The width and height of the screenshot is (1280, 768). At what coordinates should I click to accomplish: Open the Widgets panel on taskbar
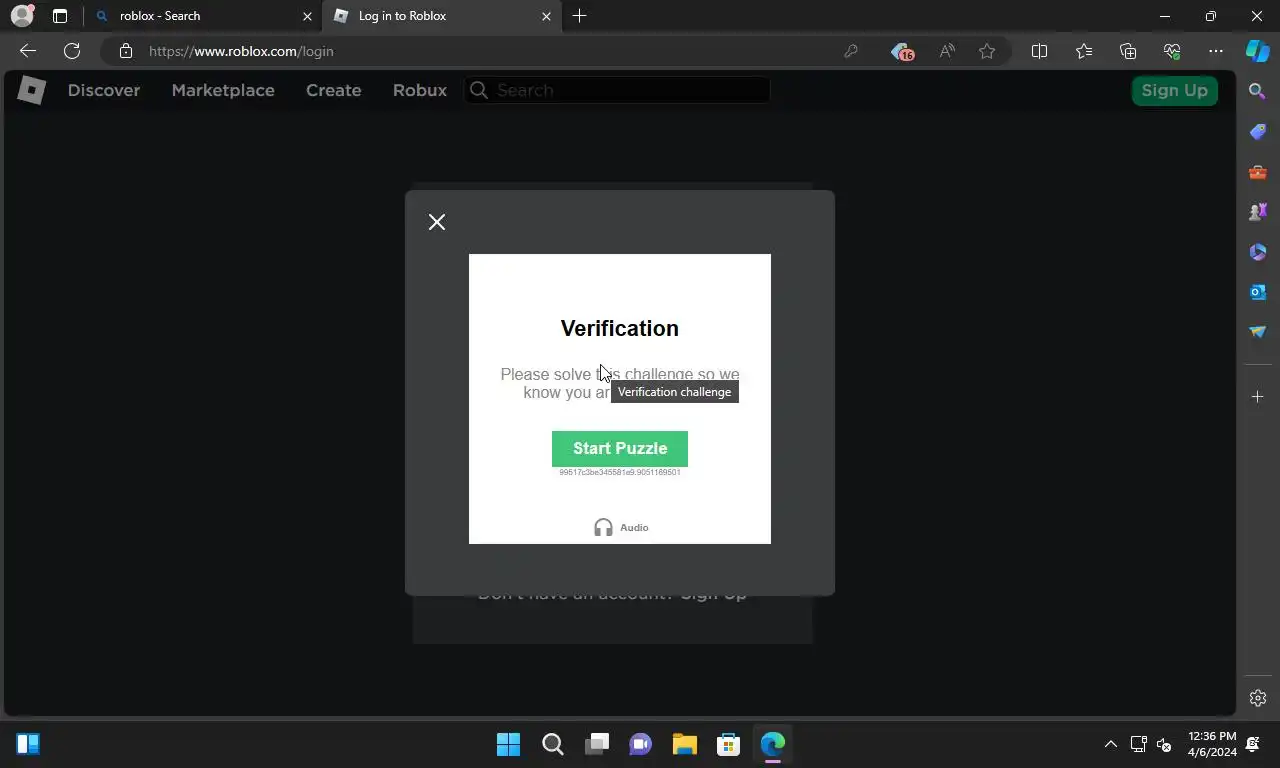28,744
